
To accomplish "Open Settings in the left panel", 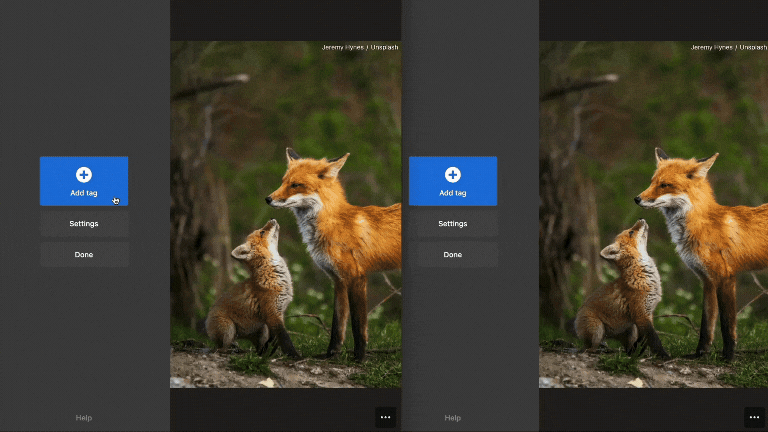I will tap(84, 224).
